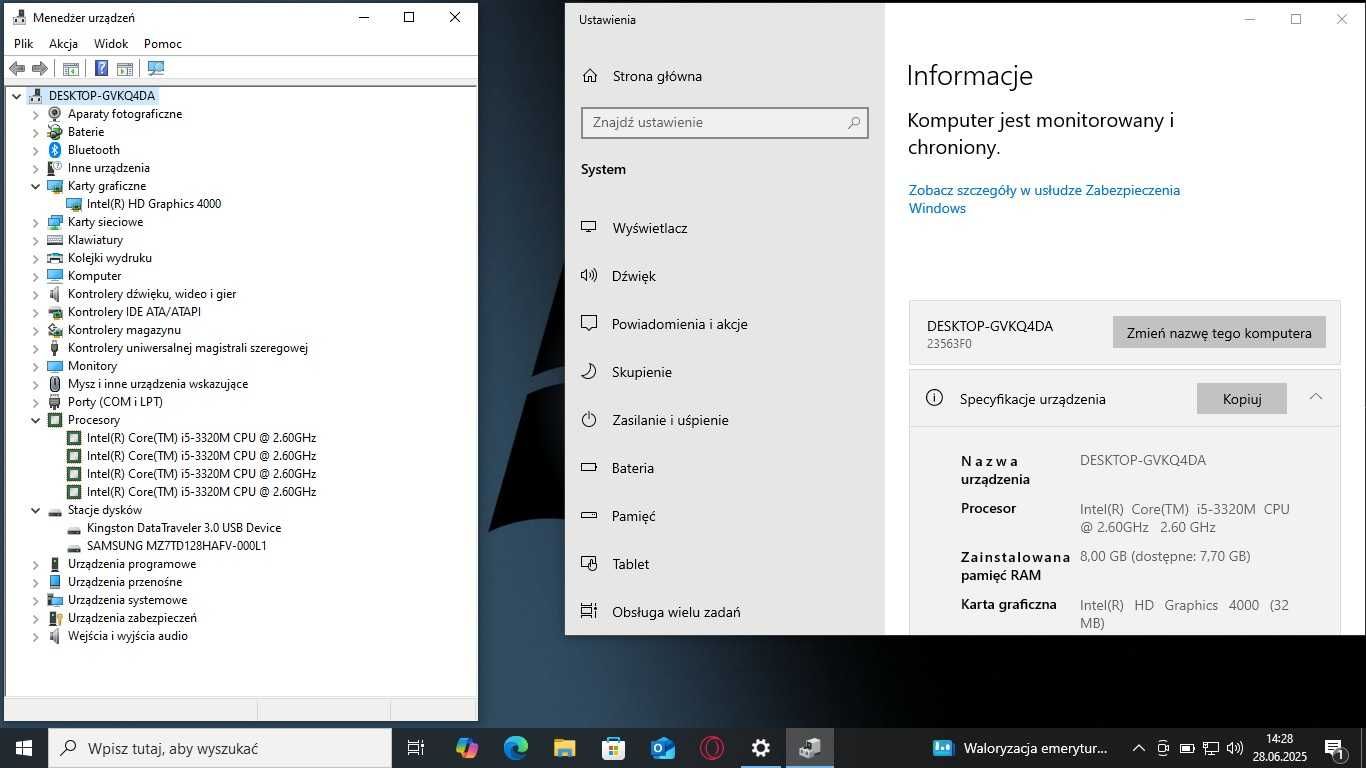
Task: Collapse the Stacje dysków node
Action: click(x=35, y=510)
